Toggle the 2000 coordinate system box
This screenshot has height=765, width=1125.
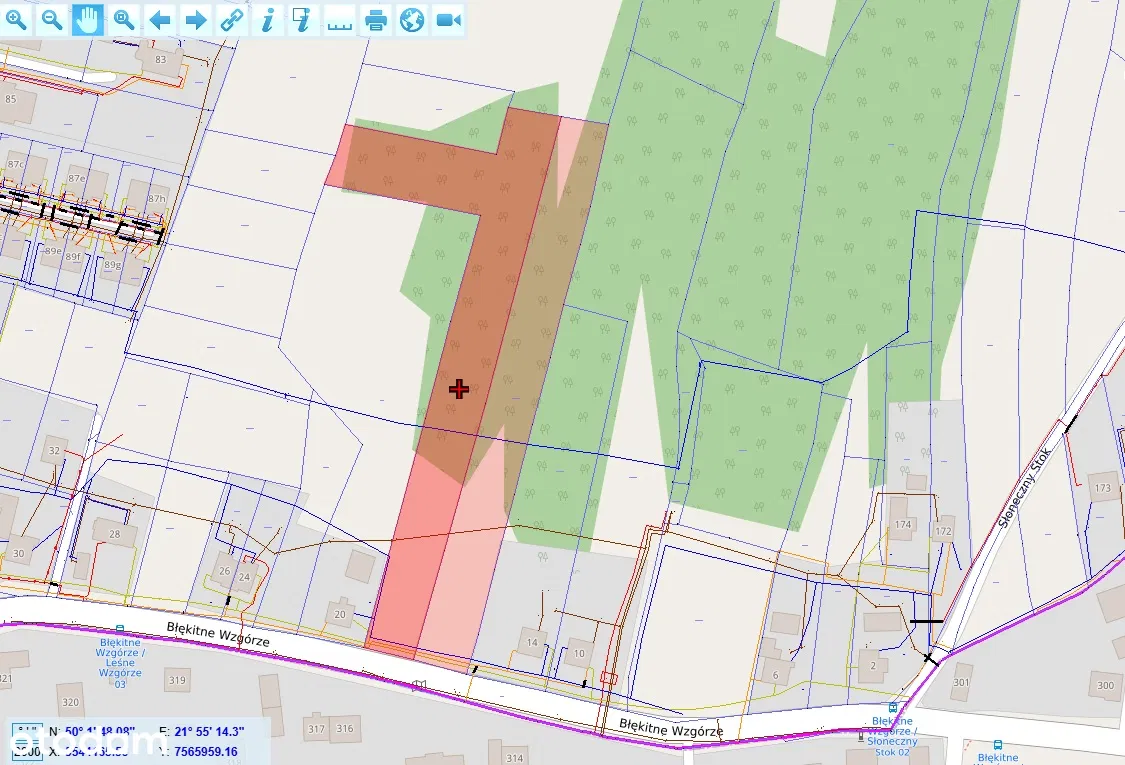pos(26,752)
